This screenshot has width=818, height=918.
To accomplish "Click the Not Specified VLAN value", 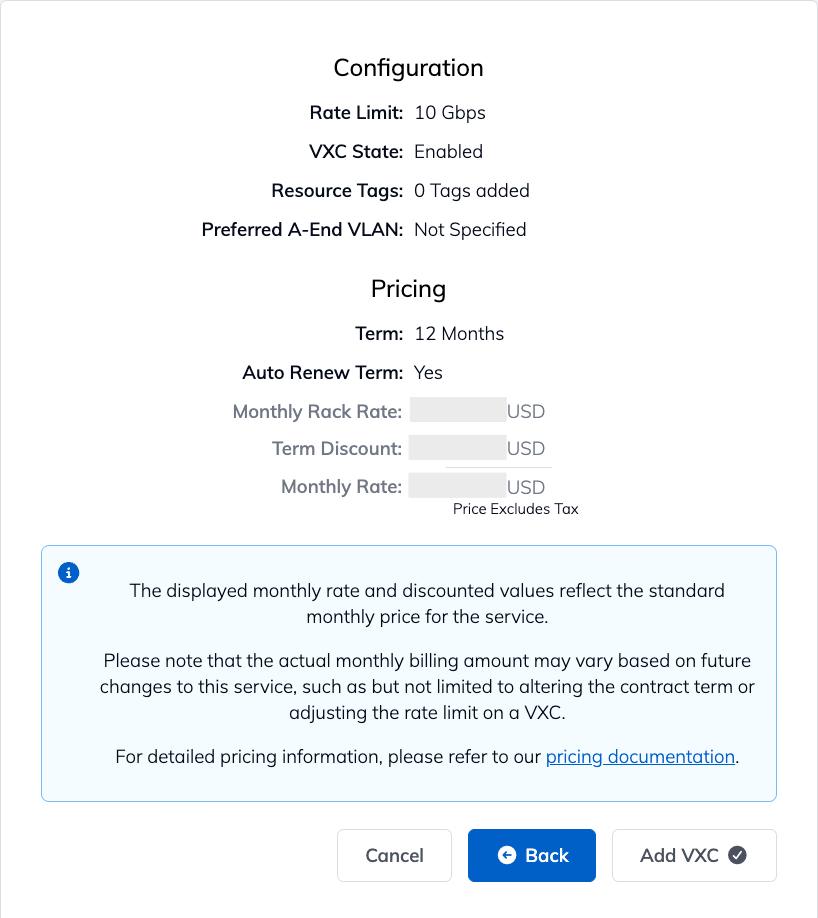I will tap(470, 230).
